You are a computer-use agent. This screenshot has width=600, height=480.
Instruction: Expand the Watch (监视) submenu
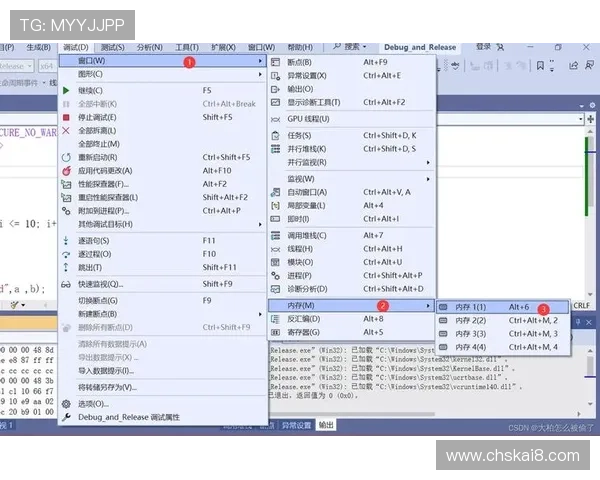(x=428, y=179)
